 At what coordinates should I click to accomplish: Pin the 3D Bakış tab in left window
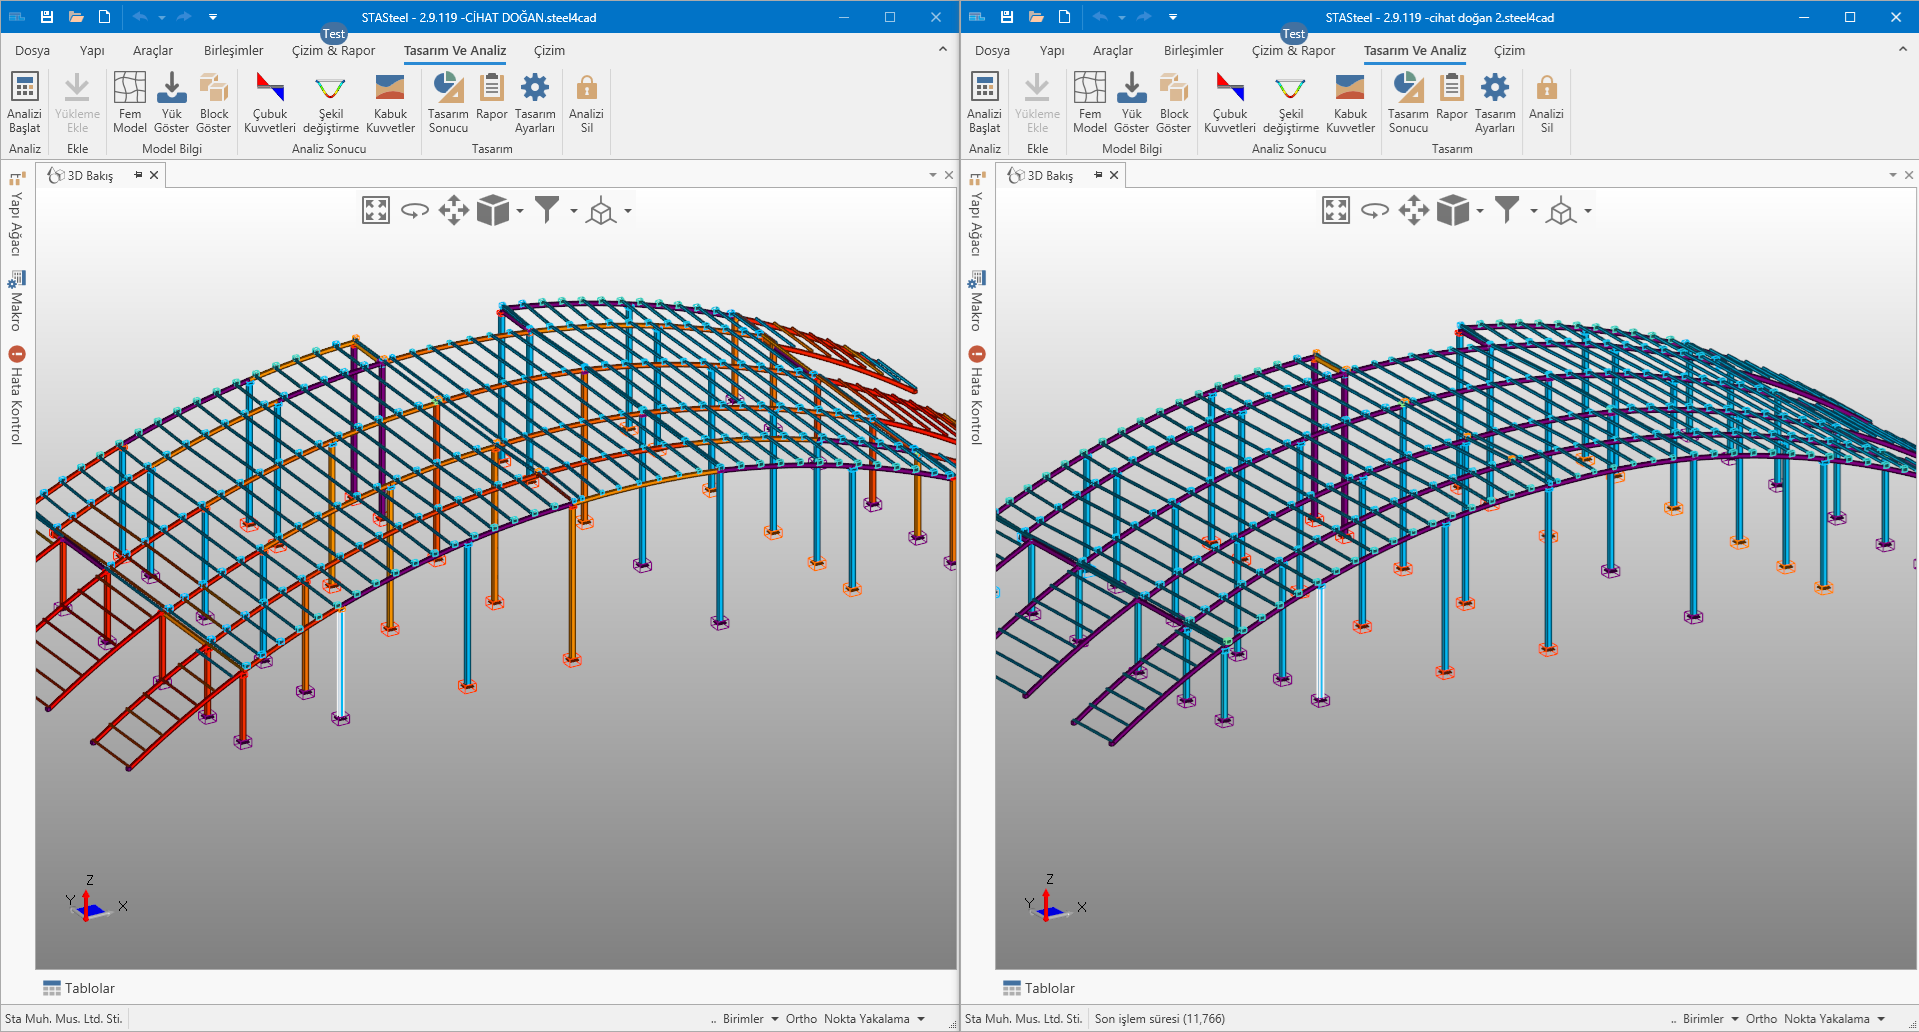pyautogui.click(x=138, y=175)
